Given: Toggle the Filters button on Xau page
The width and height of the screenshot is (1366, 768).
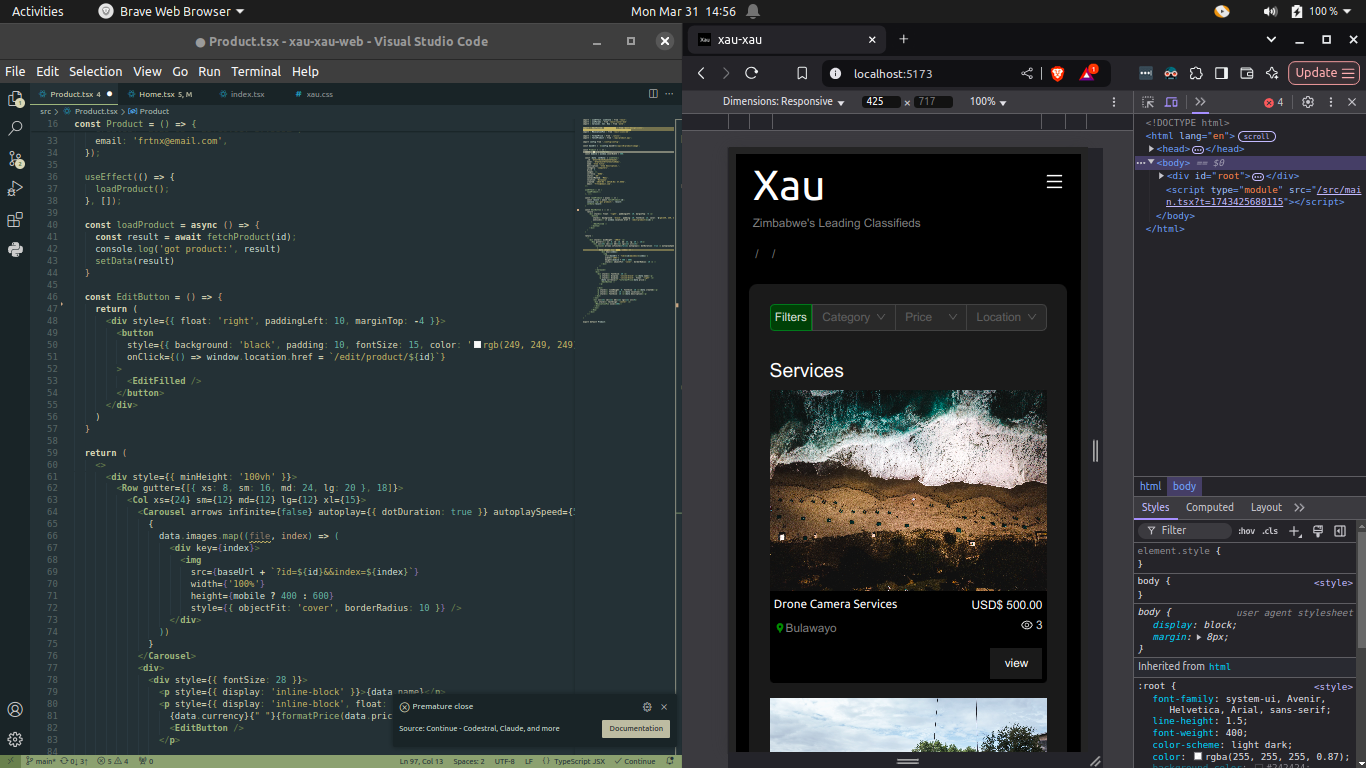Looking at the screenshot, I should click(x=790, y=317).
